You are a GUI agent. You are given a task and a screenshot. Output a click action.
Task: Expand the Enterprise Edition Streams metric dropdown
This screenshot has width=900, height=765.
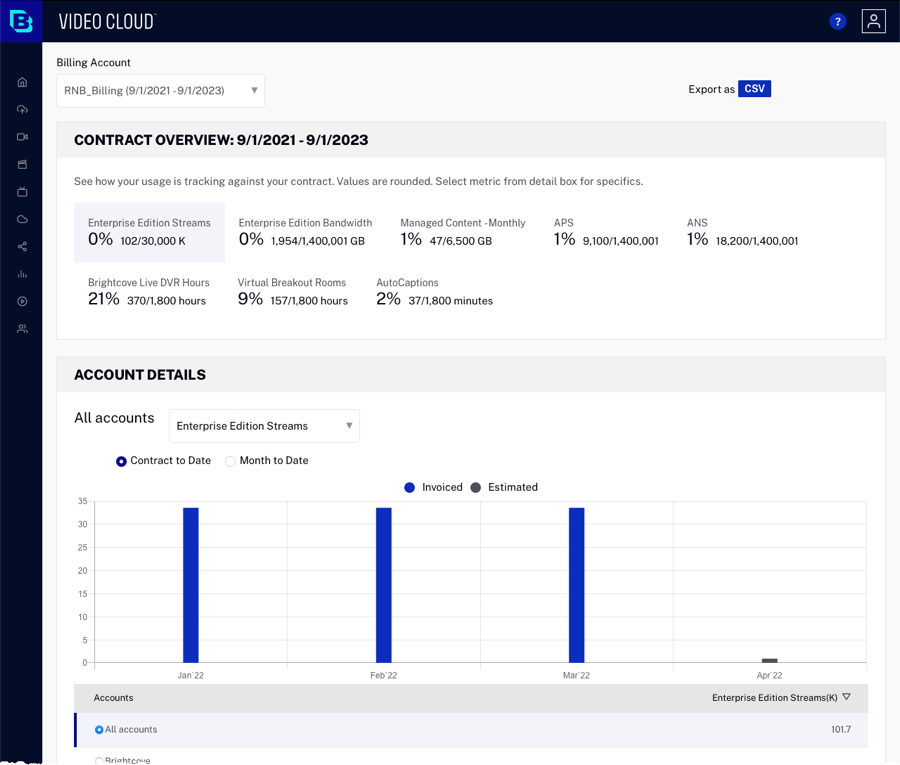pos(264,426)
